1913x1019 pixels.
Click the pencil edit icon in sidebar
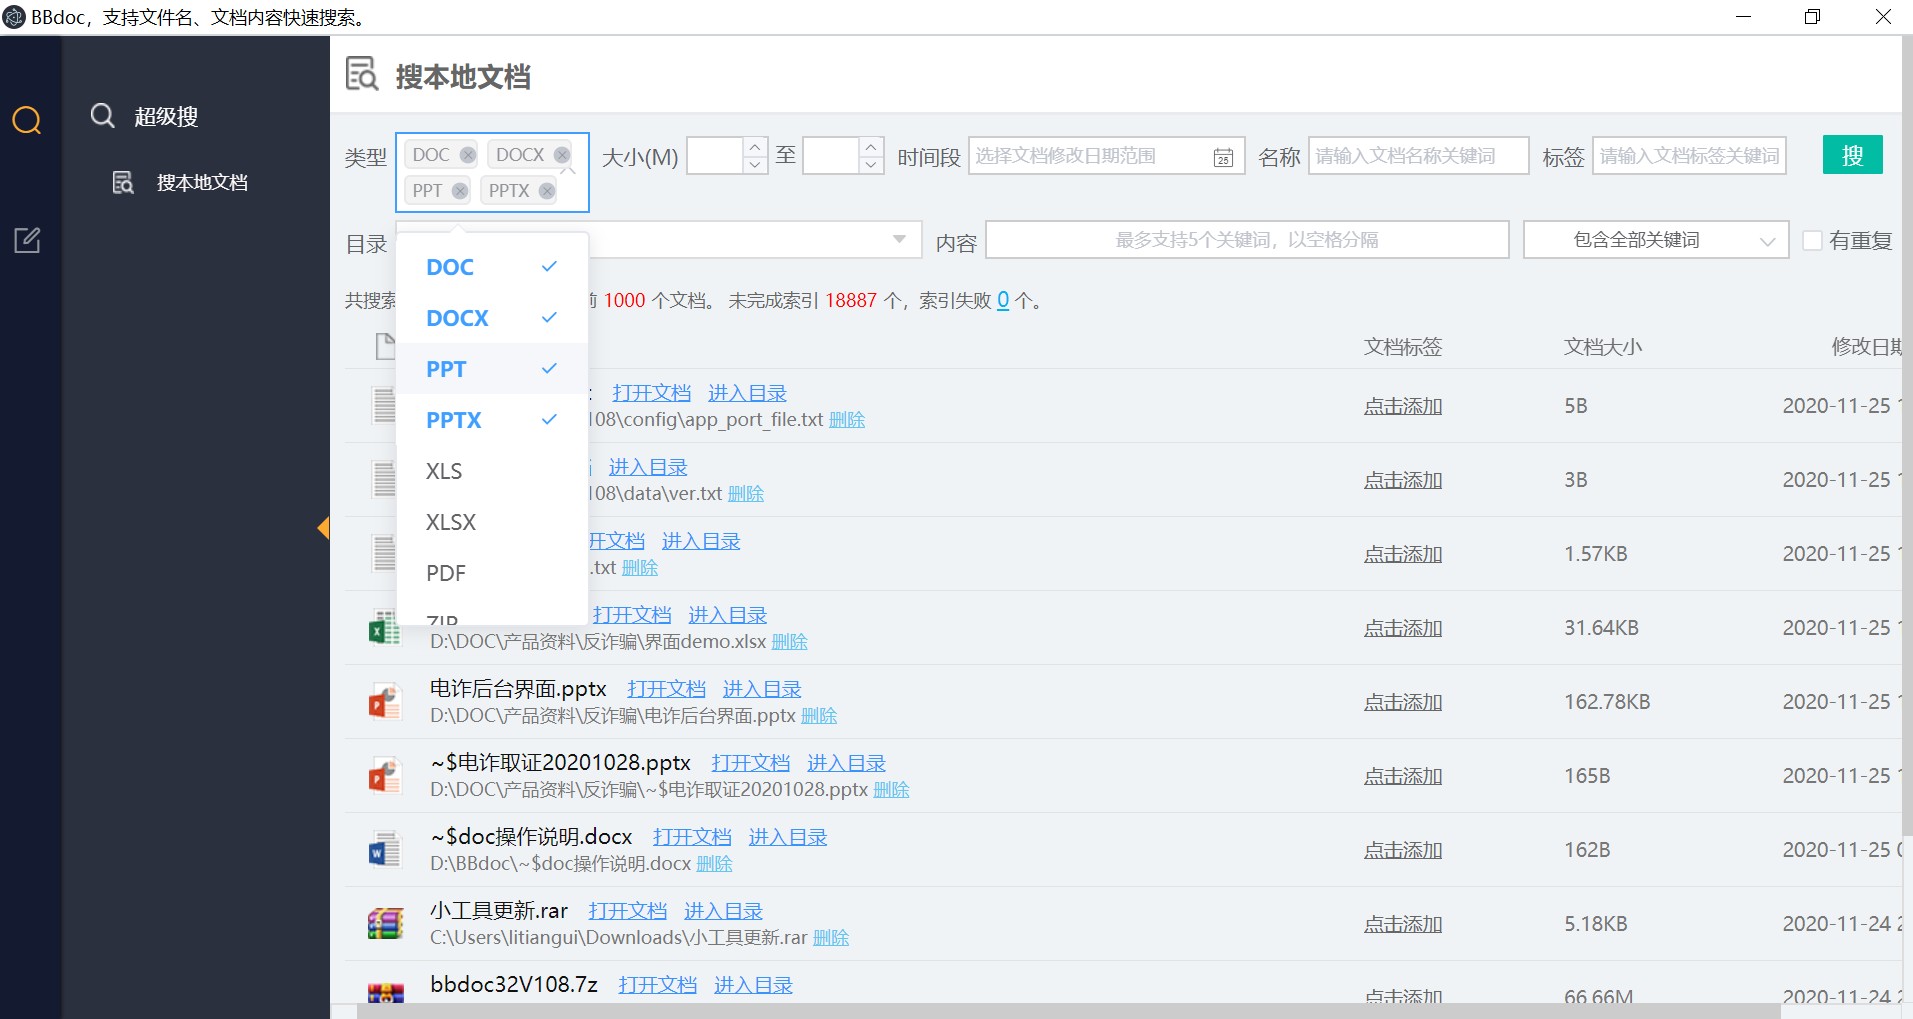coord(27,240)
